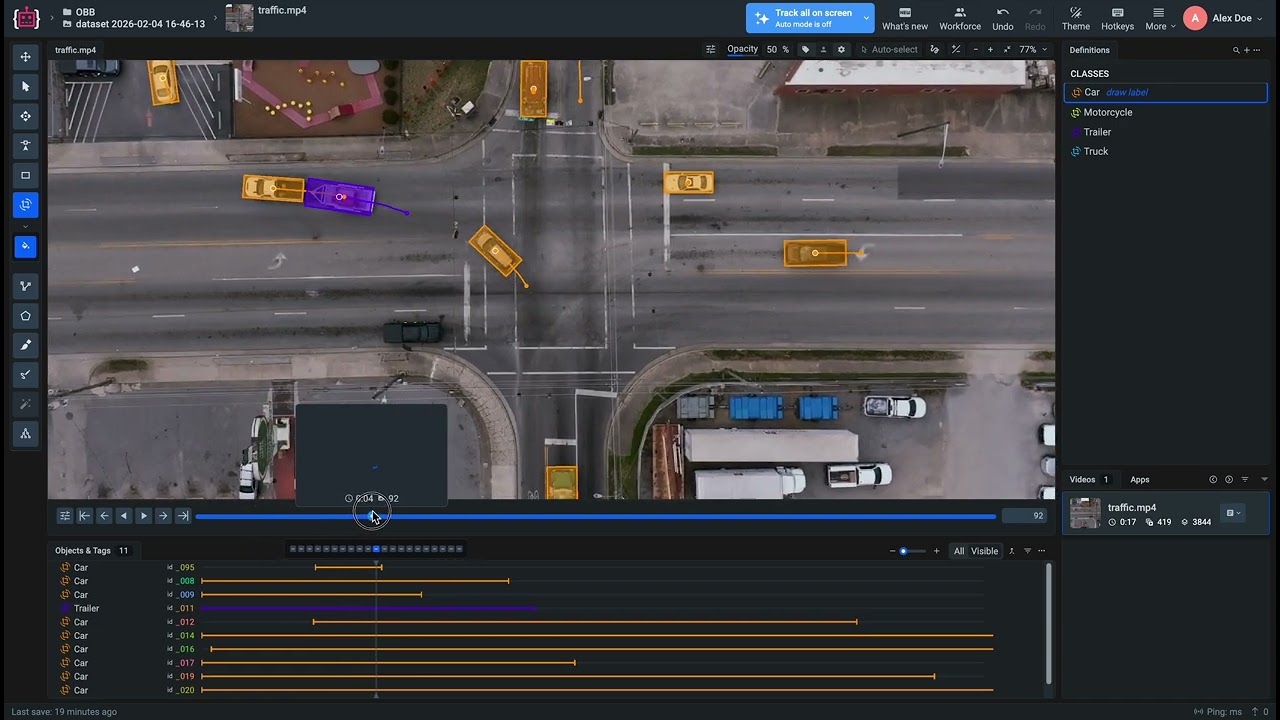Screen dimensions: 1280x720
Task: Select the pan (four-arrow move) tool
Action: tap(26, 57)
